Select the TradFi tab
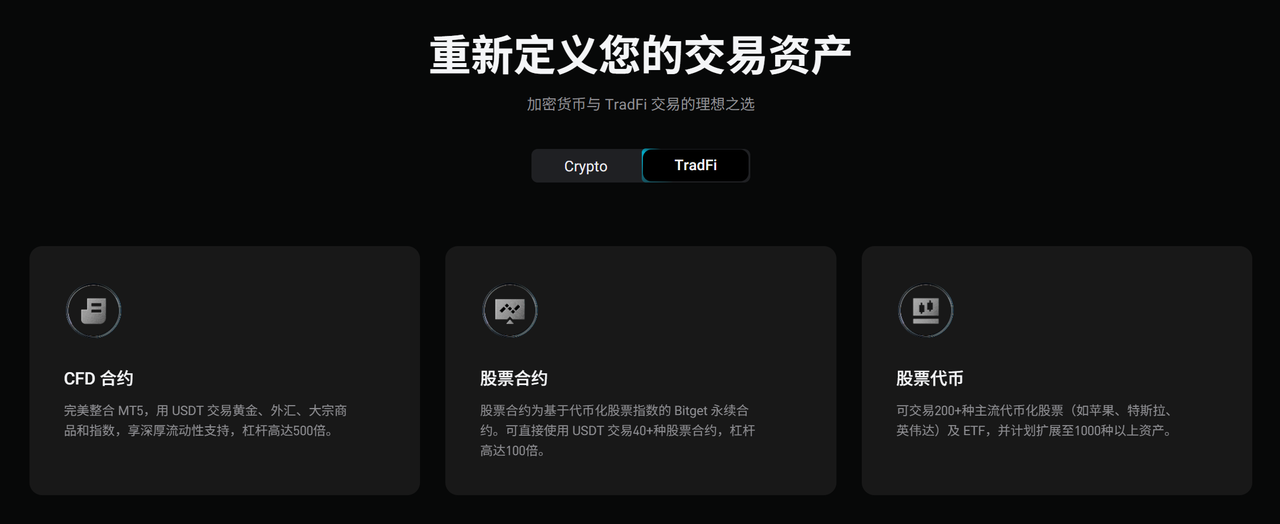Screen dimensions: 1280x524 click(695, 165)
